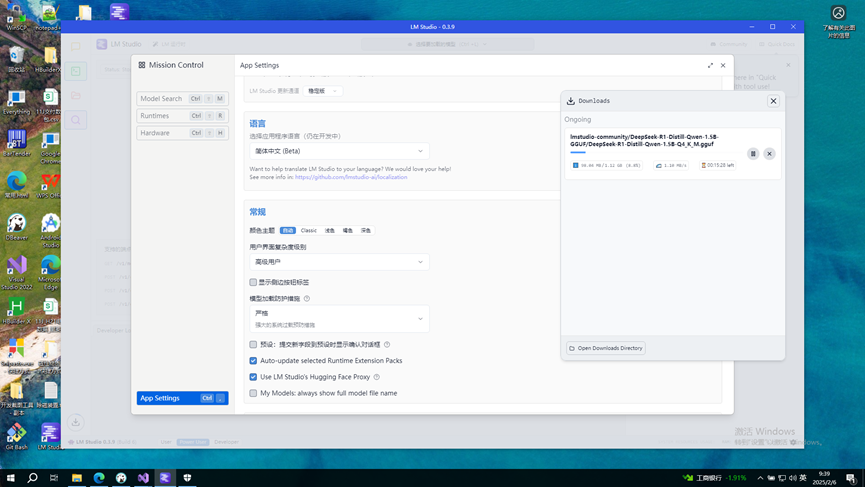Select the 深色 (dark) color theme
The width and height of the screenshot is (865, 487).
coord(366,231)
